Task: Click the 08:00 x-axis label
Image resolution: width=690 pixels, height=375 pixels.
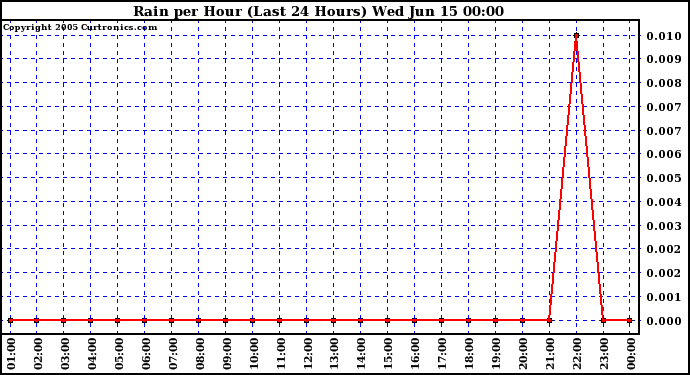Action: pos(199,354)
